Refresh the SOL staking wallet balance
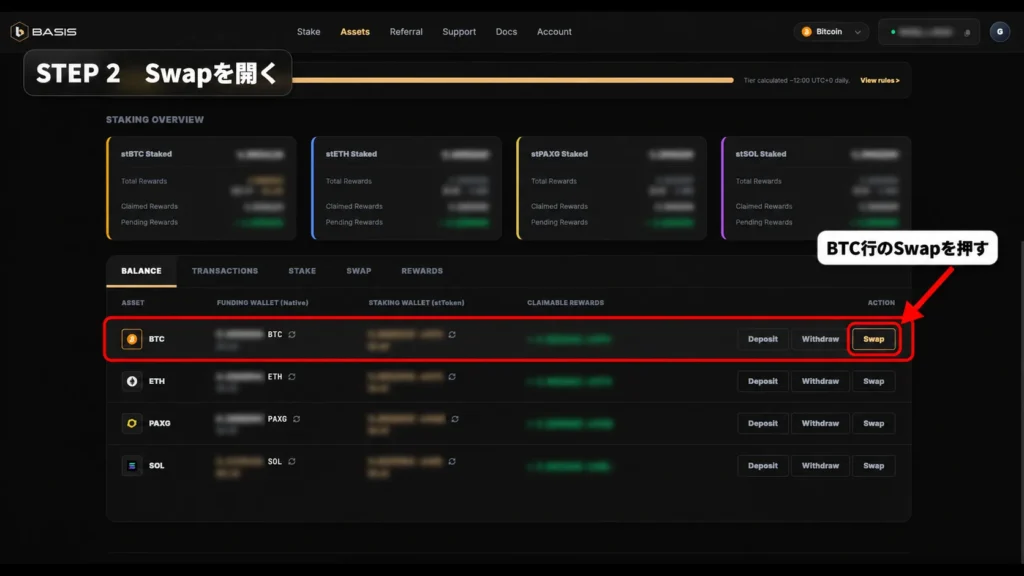 click(452, 462)
